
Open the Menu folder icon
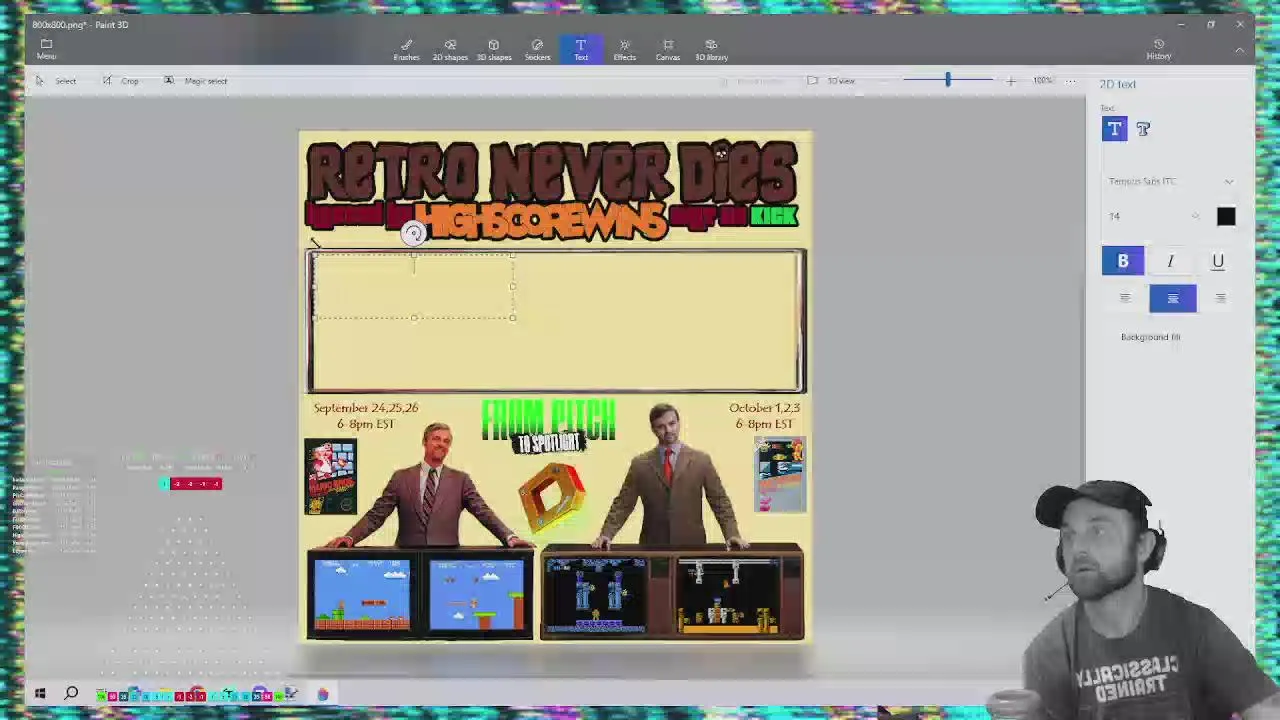pyautogui.click(x=46, y=48)
